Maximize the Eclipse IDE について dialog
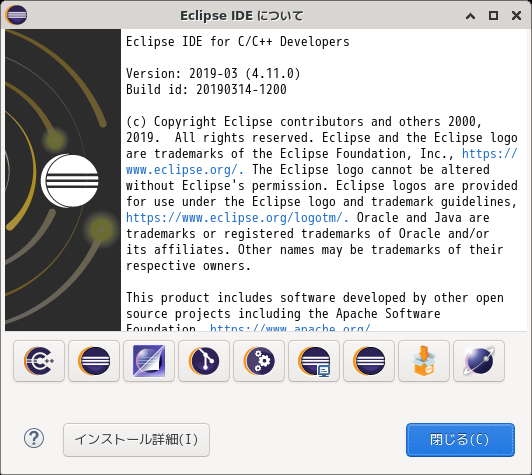This screenshot has height=475, width=532. click(x=493, y=16)
